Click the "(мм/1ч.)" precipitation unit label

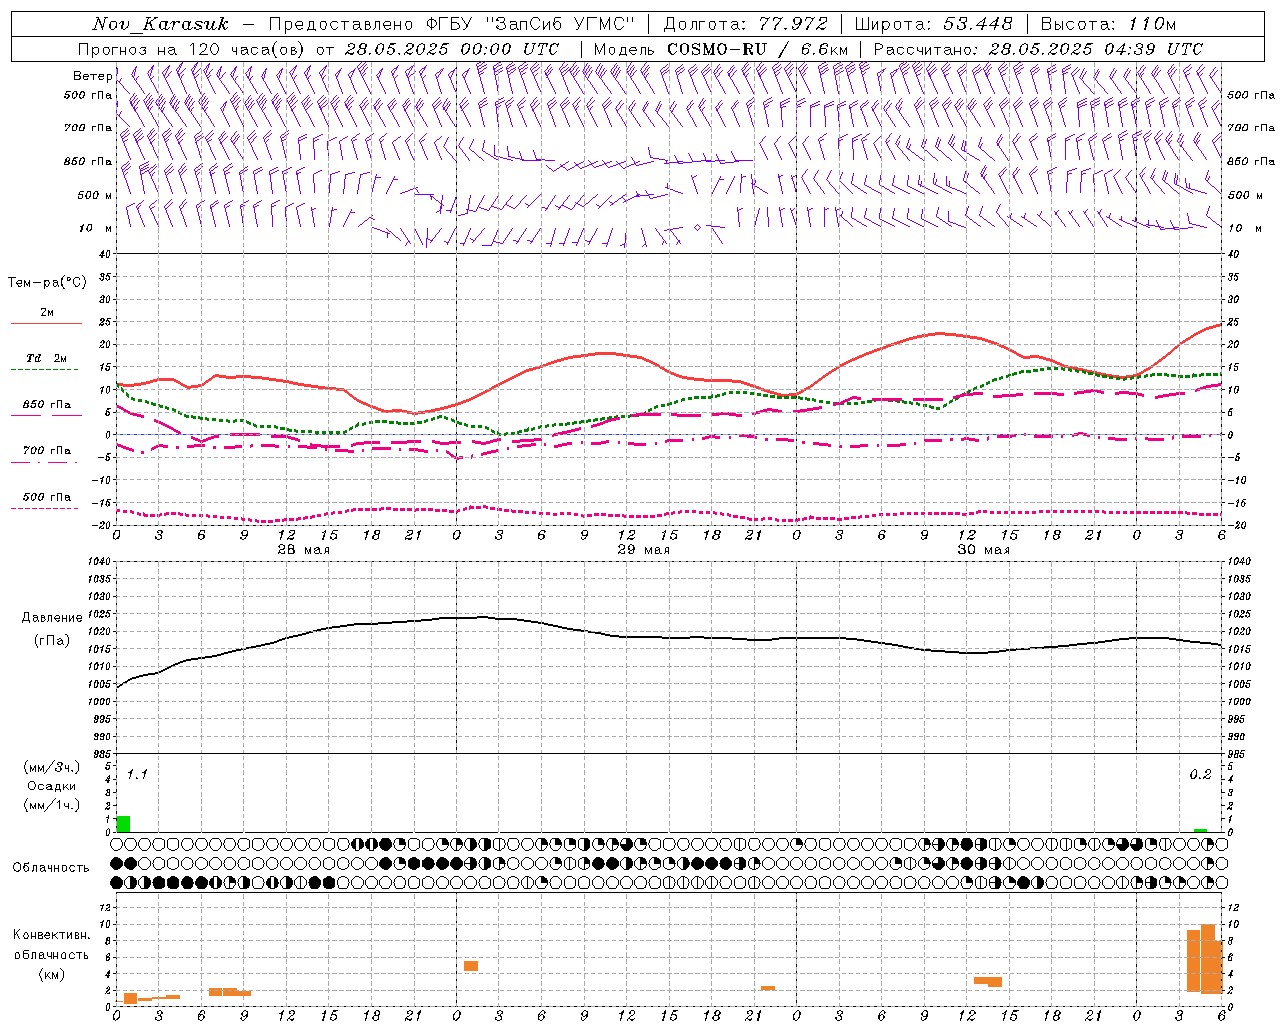(x=52, y=806)
